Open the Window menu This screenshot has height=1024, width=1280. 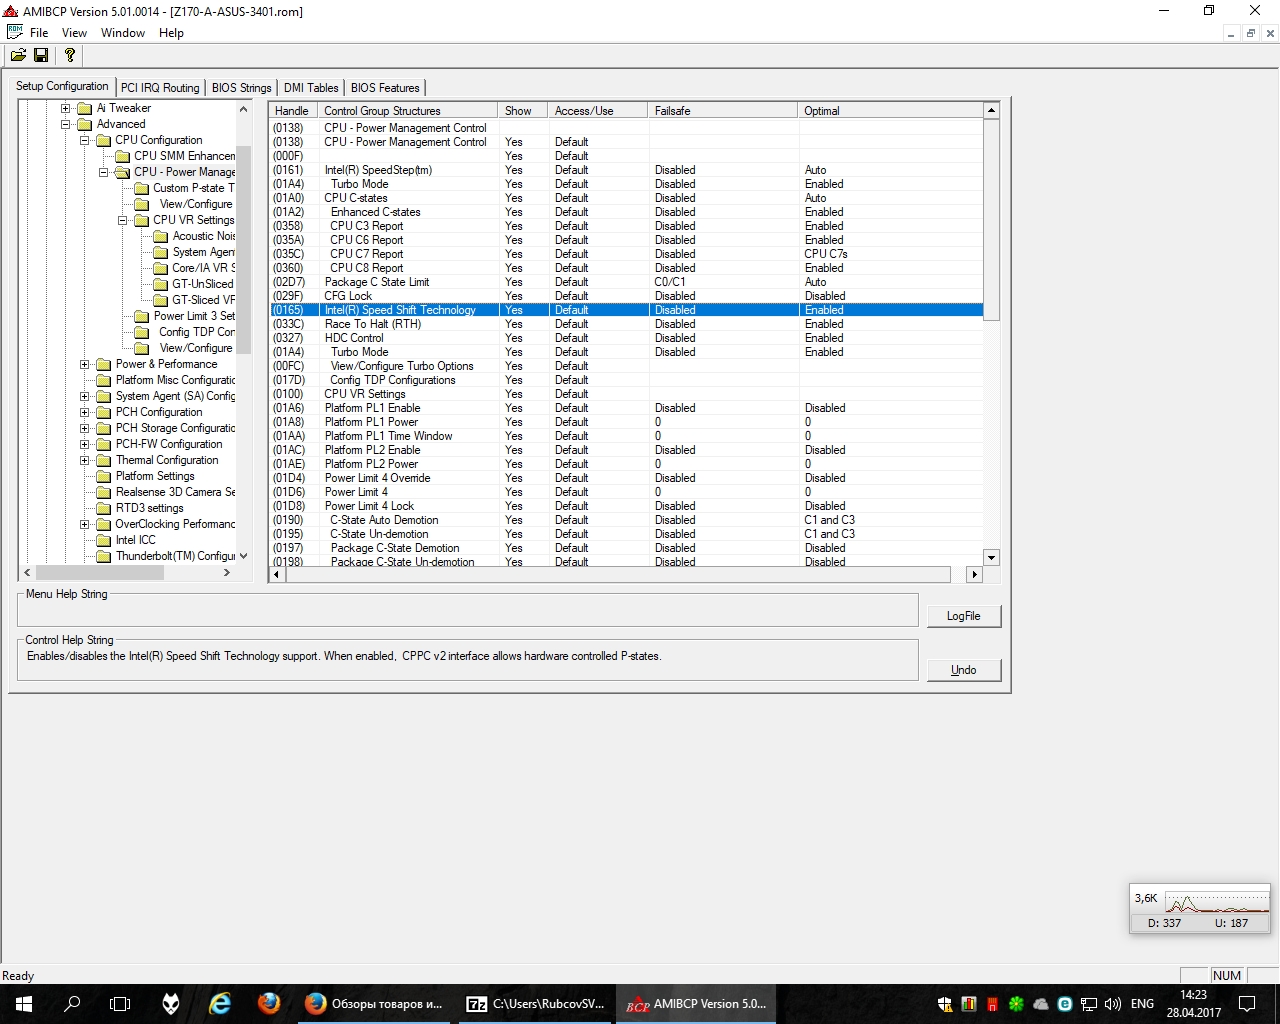coord(123,33)
